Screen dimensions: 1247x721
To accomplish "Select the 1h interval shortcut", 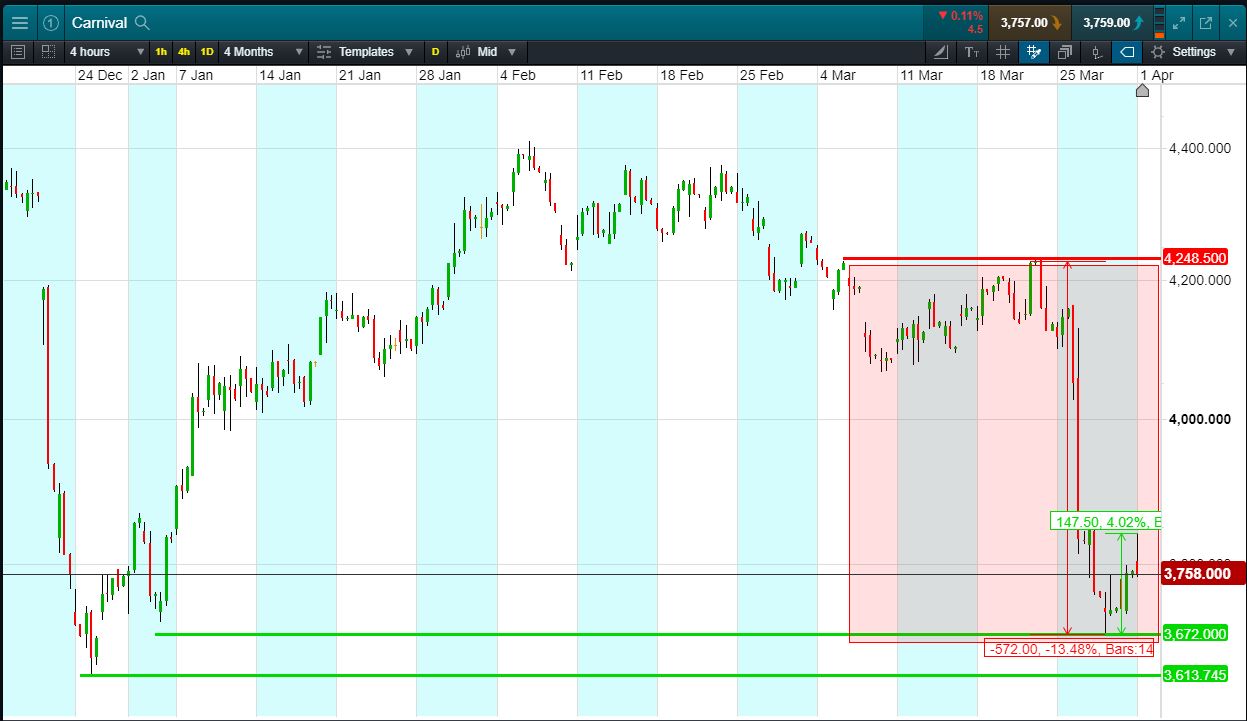I will point(161,52).
